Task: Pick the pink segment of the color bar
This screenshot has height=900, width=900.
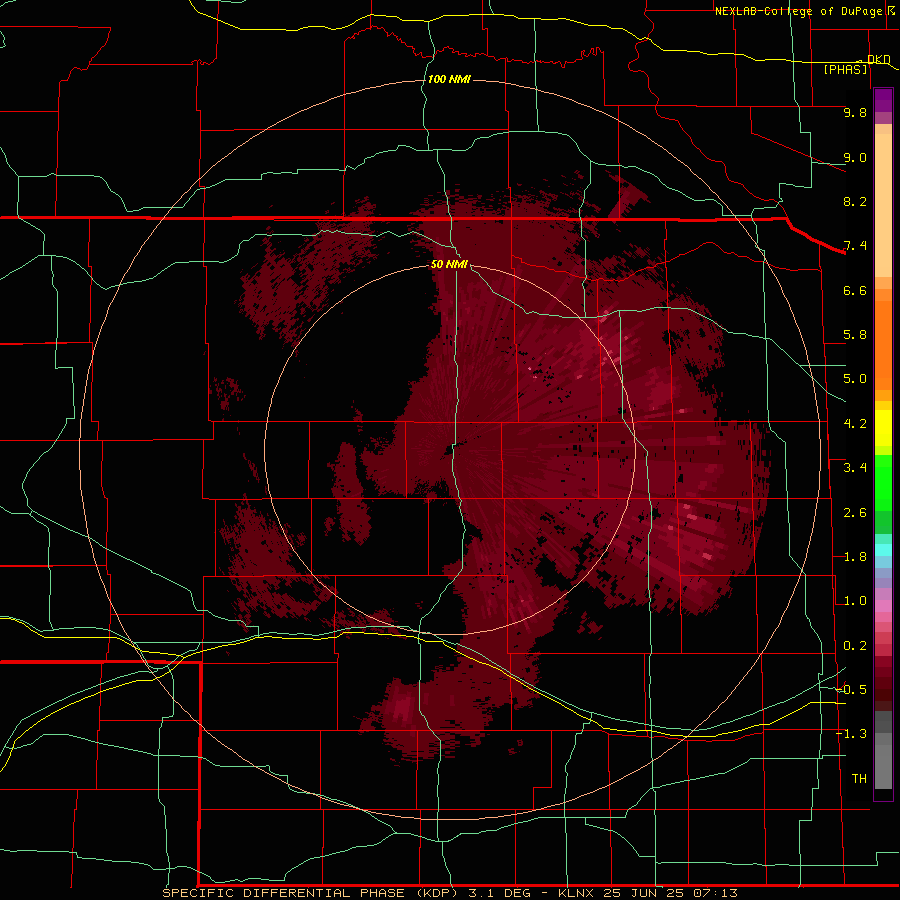Action: (x=883, y=606)
